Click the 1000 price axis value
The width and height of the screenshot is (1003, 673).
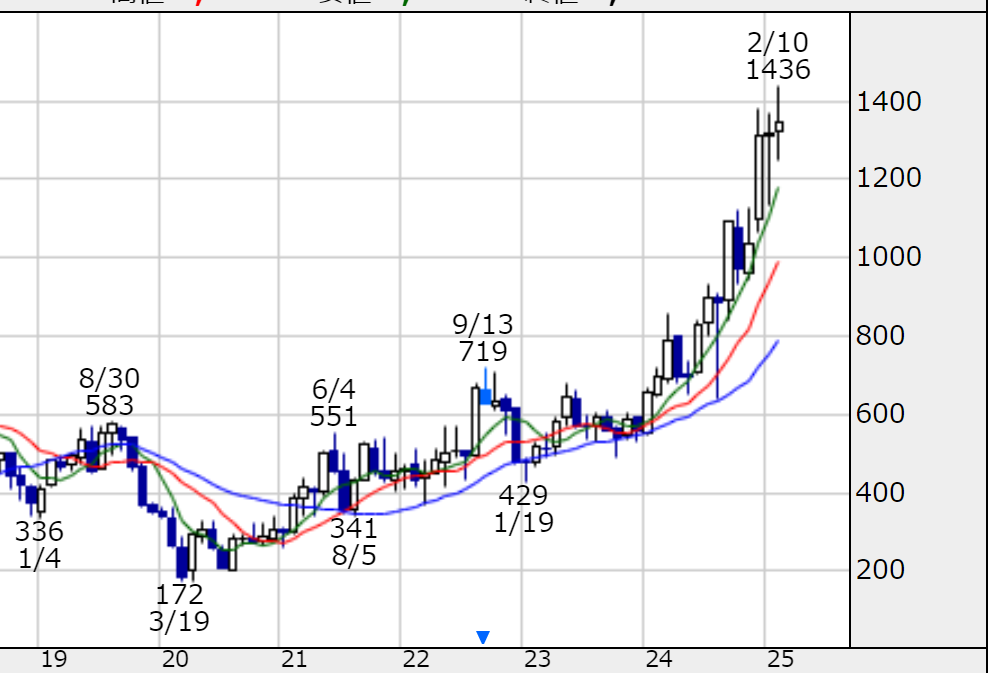coord(888,257)
